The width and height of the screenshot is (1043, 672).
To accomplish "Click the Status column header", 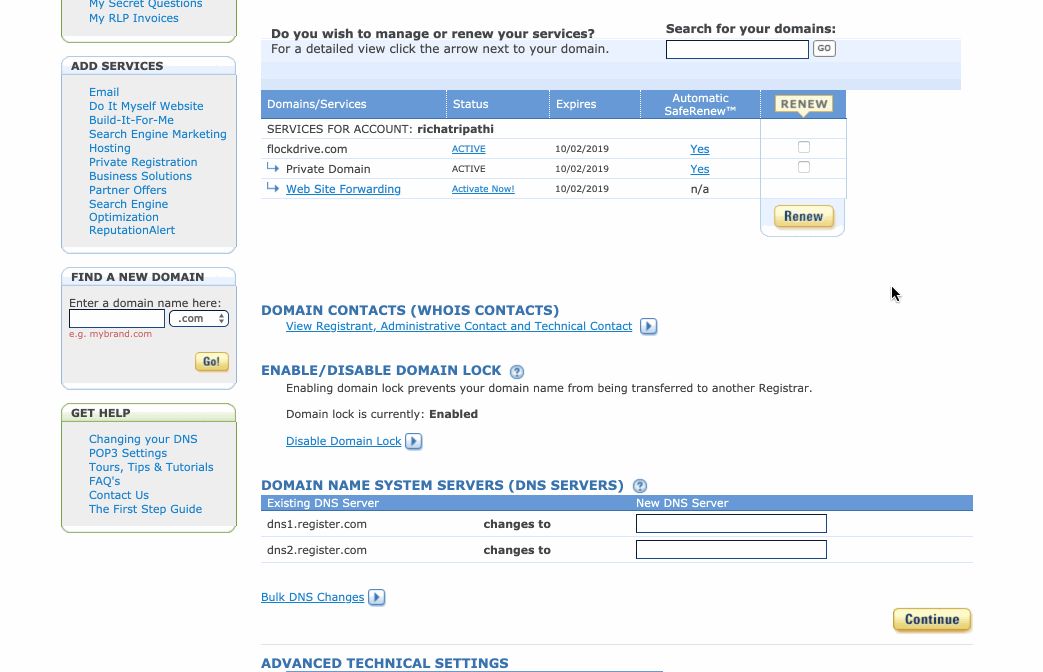I will coord(470,104).
